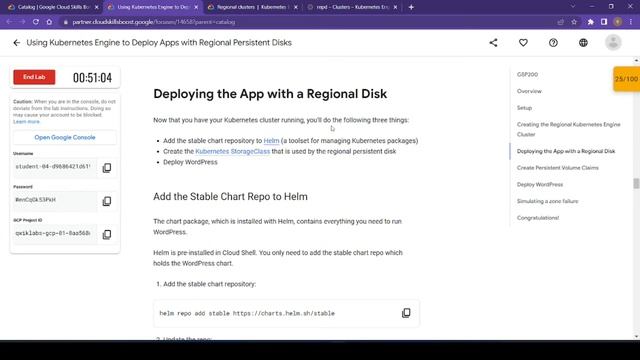Click the browser address bar URL

coord(153,22)
